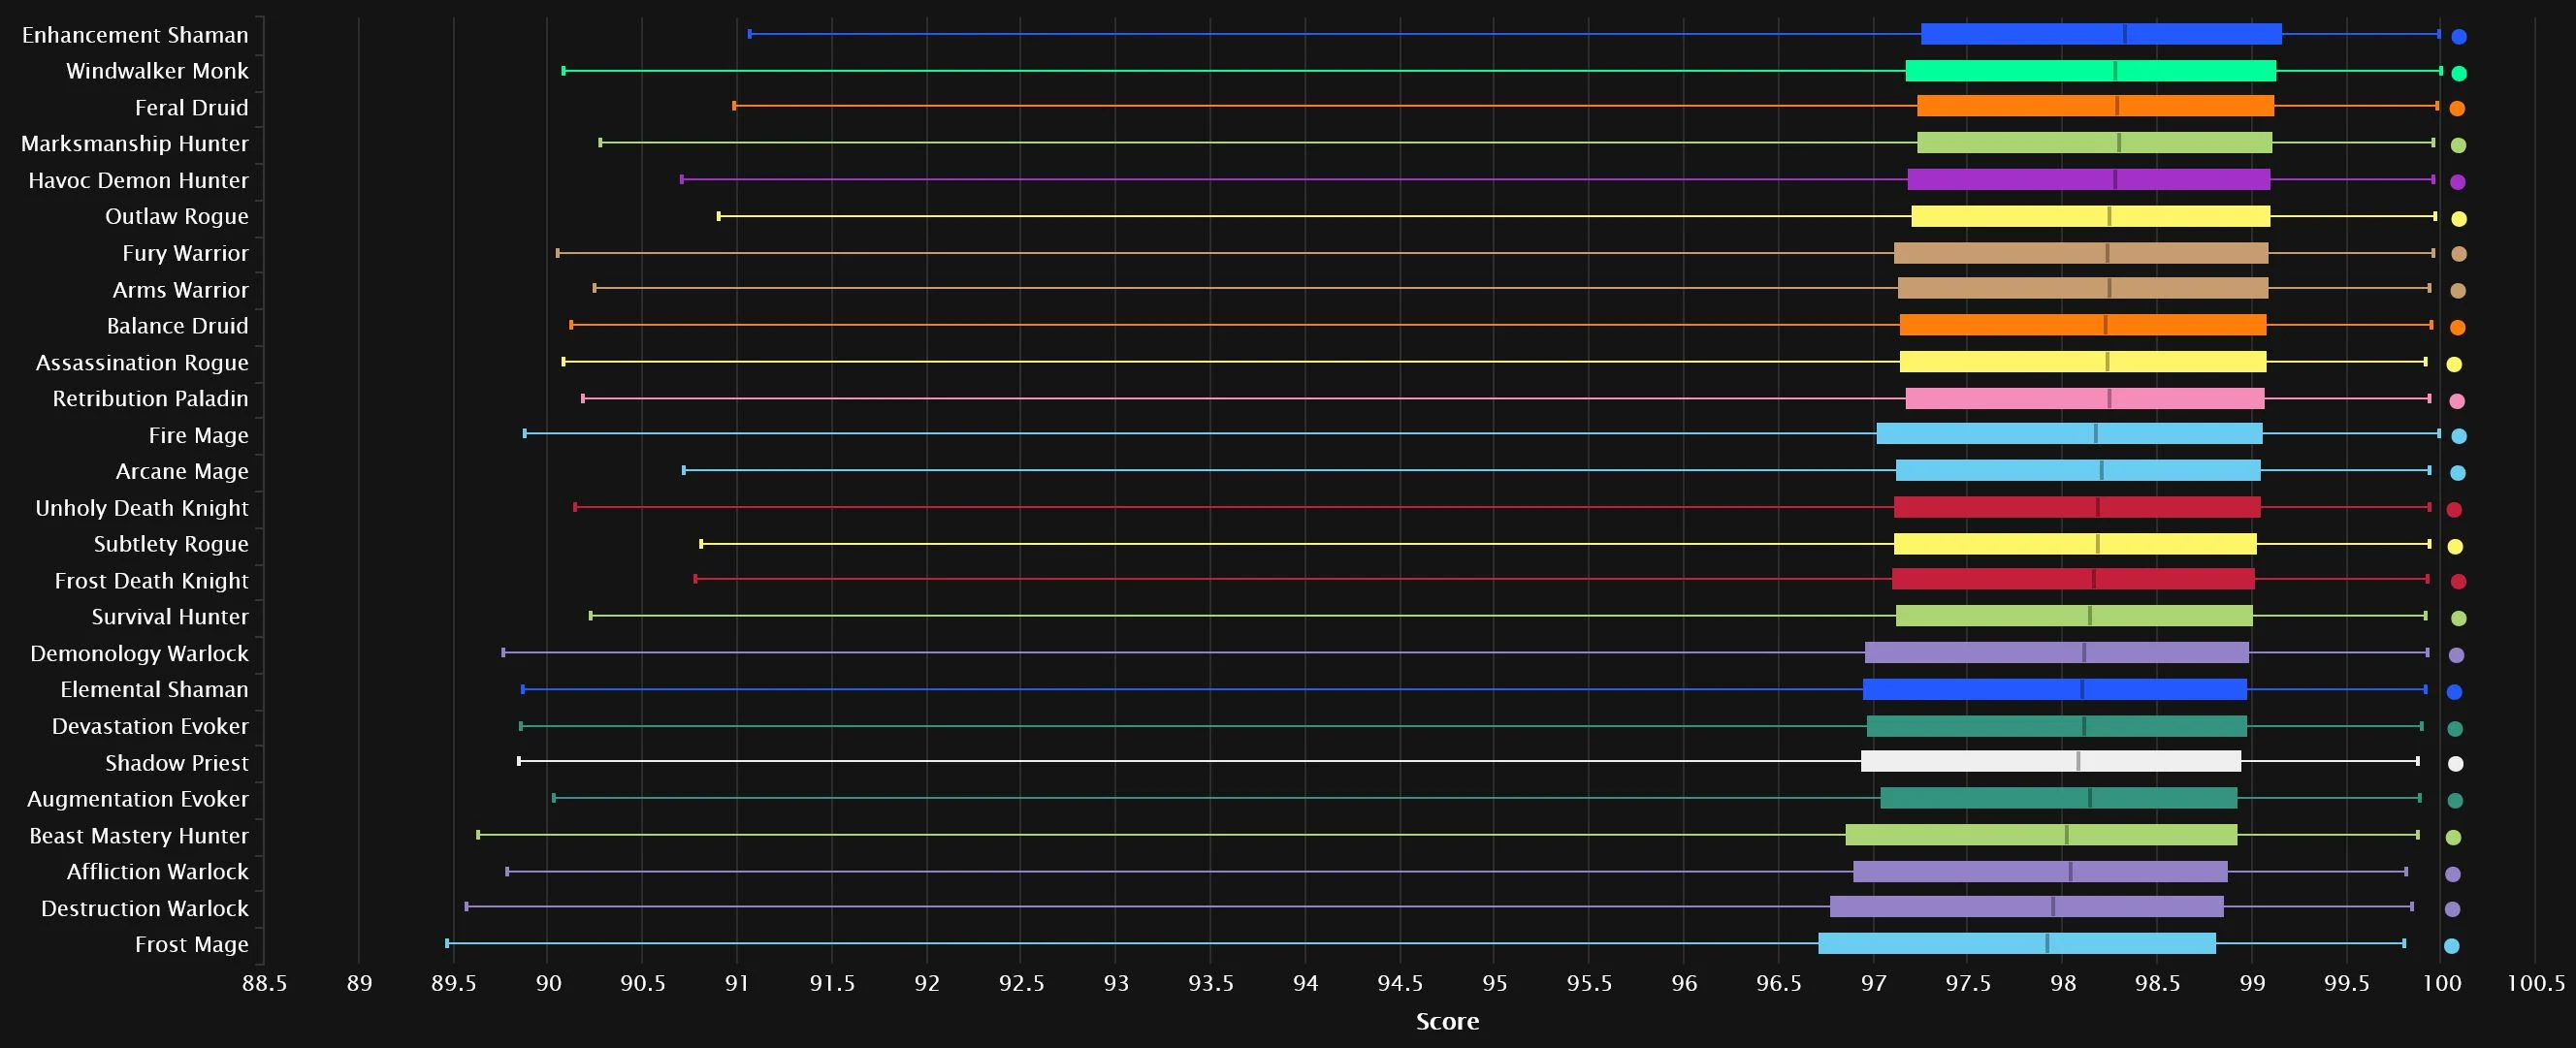The image size is (2576, 1048).
Task: Click the Outlaw Rogue outlier dot
Action: click(2459, 219)
